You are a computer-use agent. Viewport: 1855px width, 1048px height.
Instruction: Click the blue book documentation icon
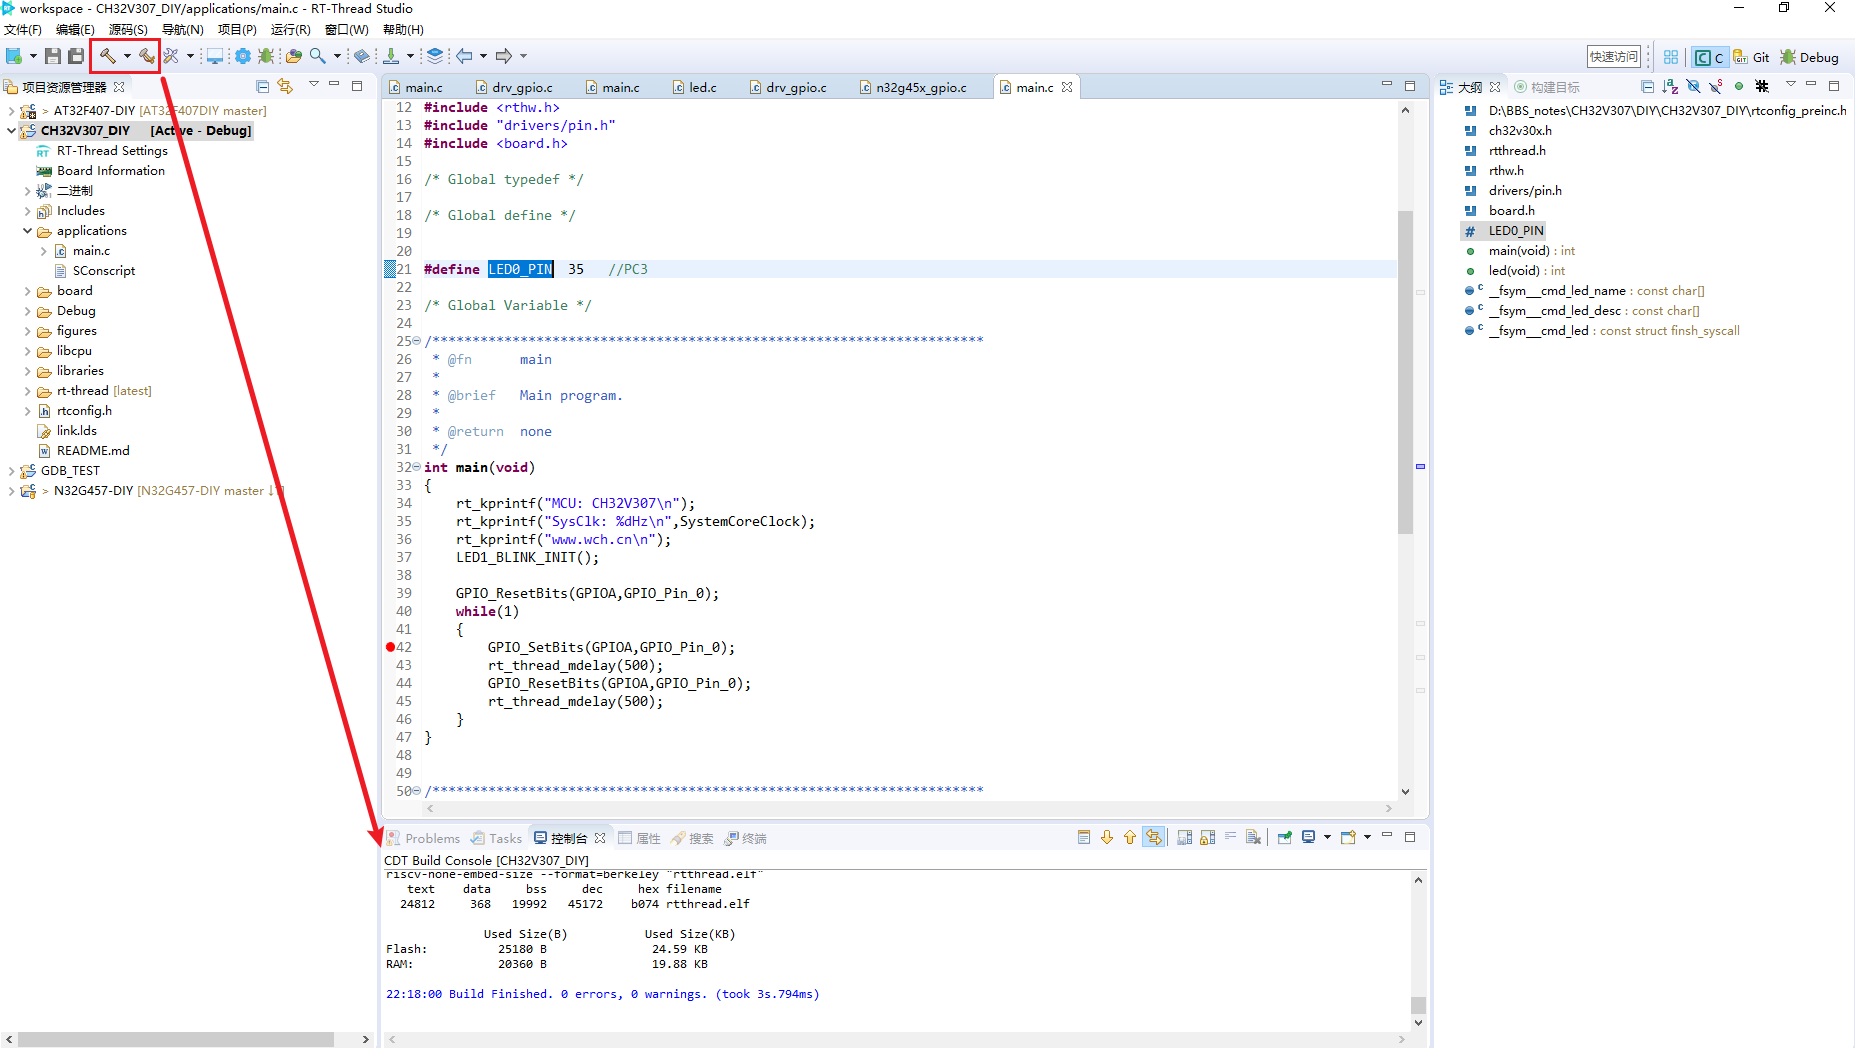(x=362, y=56)
